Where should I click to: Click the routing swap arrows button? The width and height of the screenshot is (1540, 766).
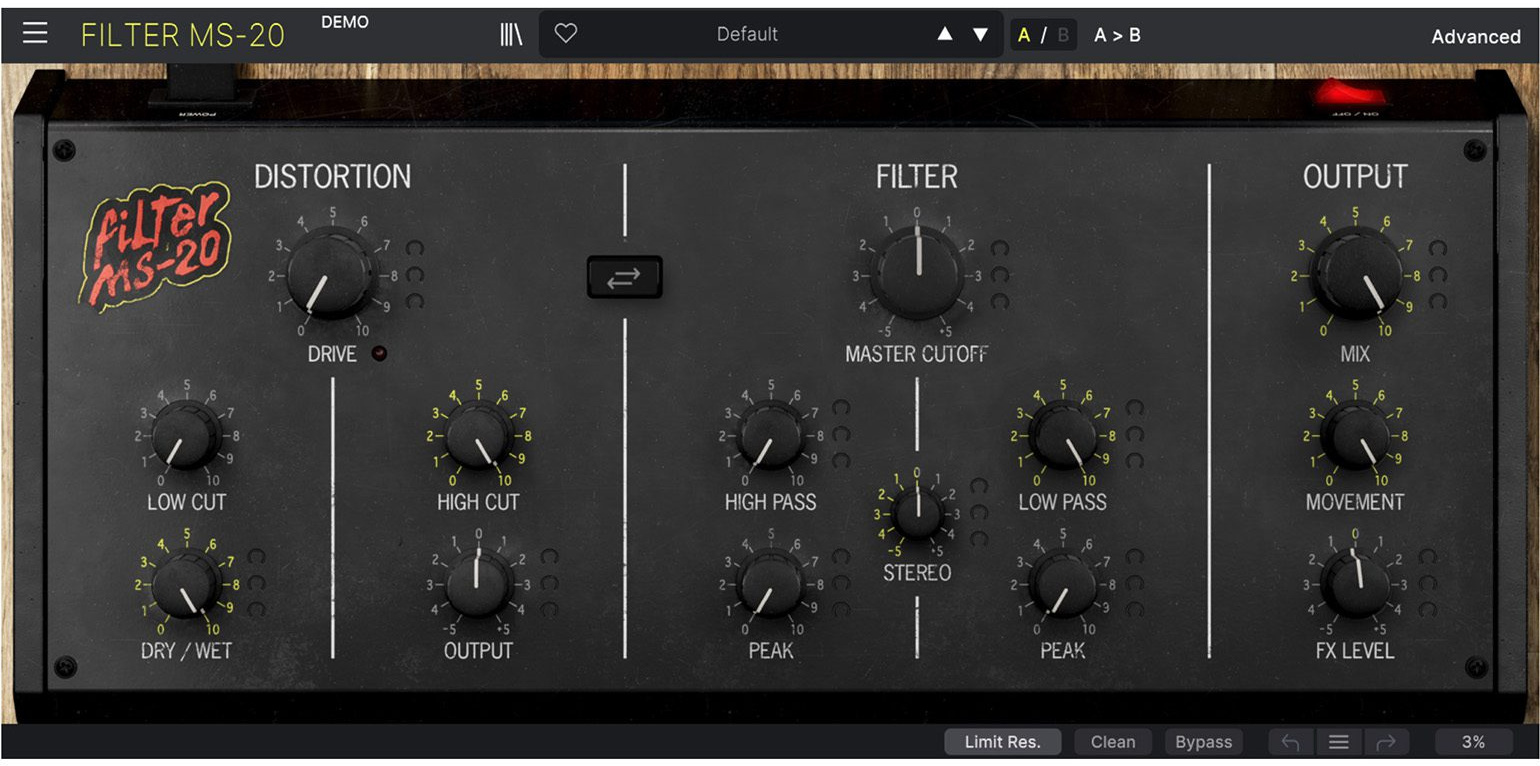click(x=625, y=278)
